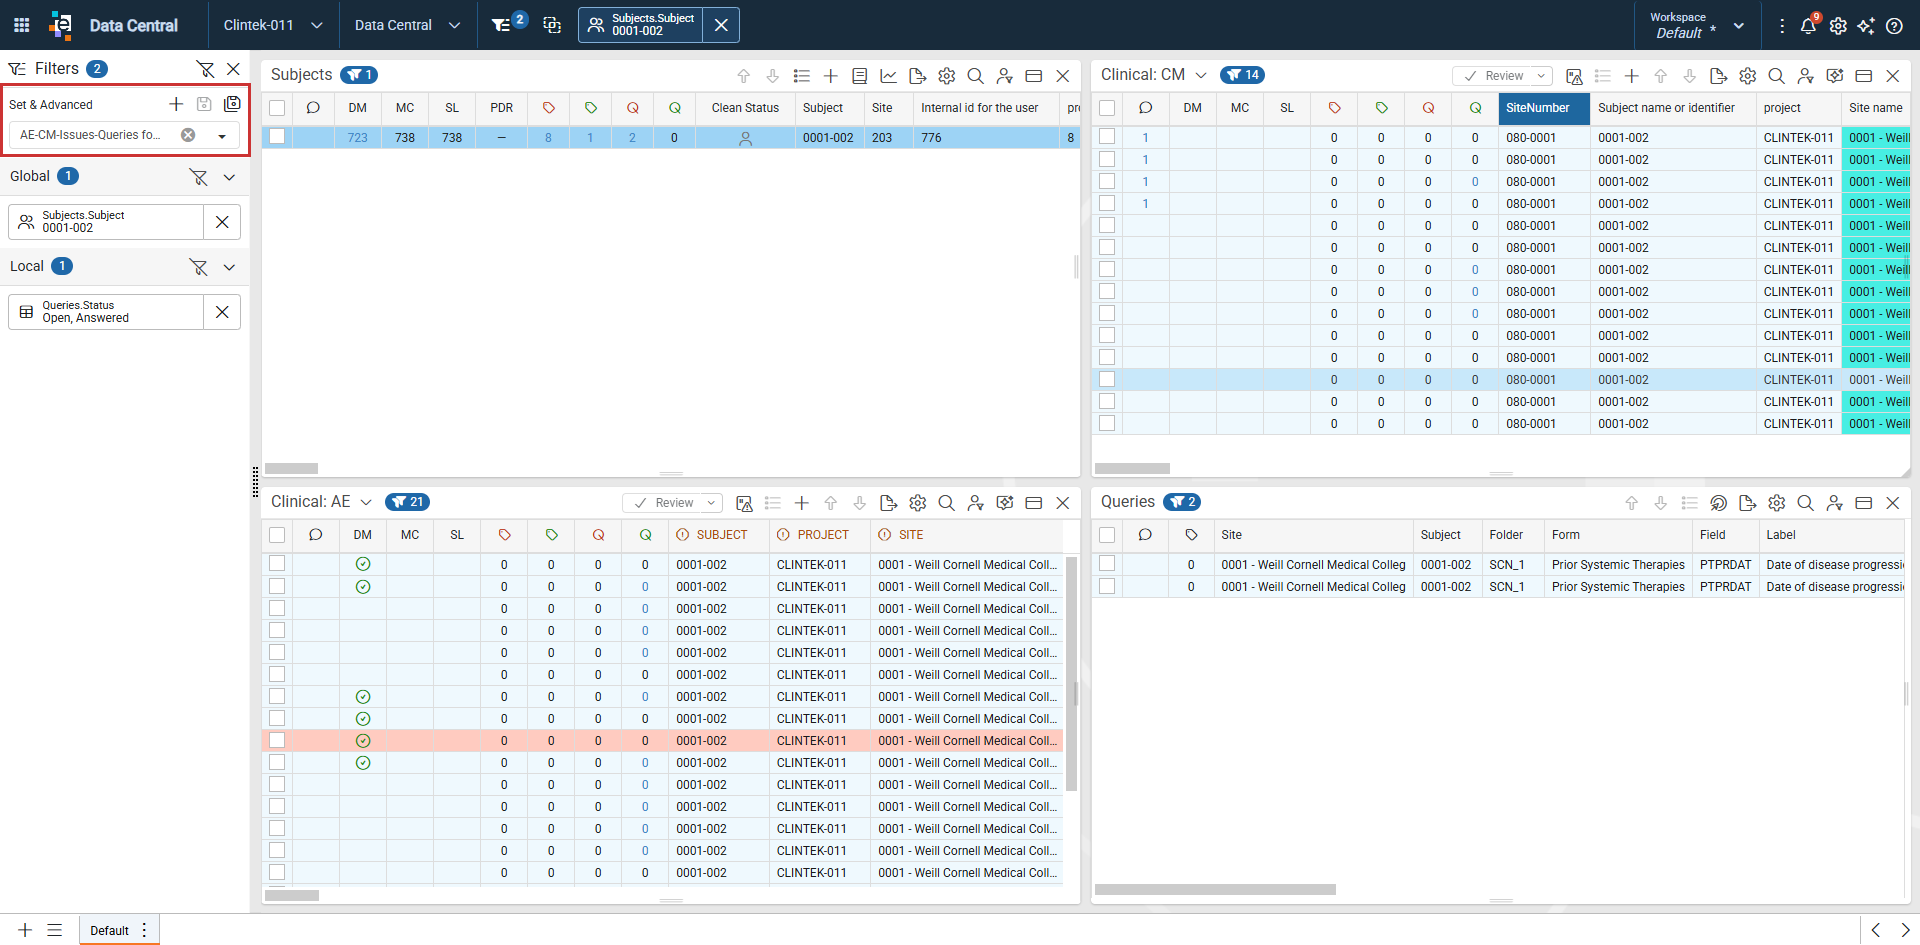Click the SiteNumber column header
The width and height of the screenshot is (1920, 945).
point(1544,108)
